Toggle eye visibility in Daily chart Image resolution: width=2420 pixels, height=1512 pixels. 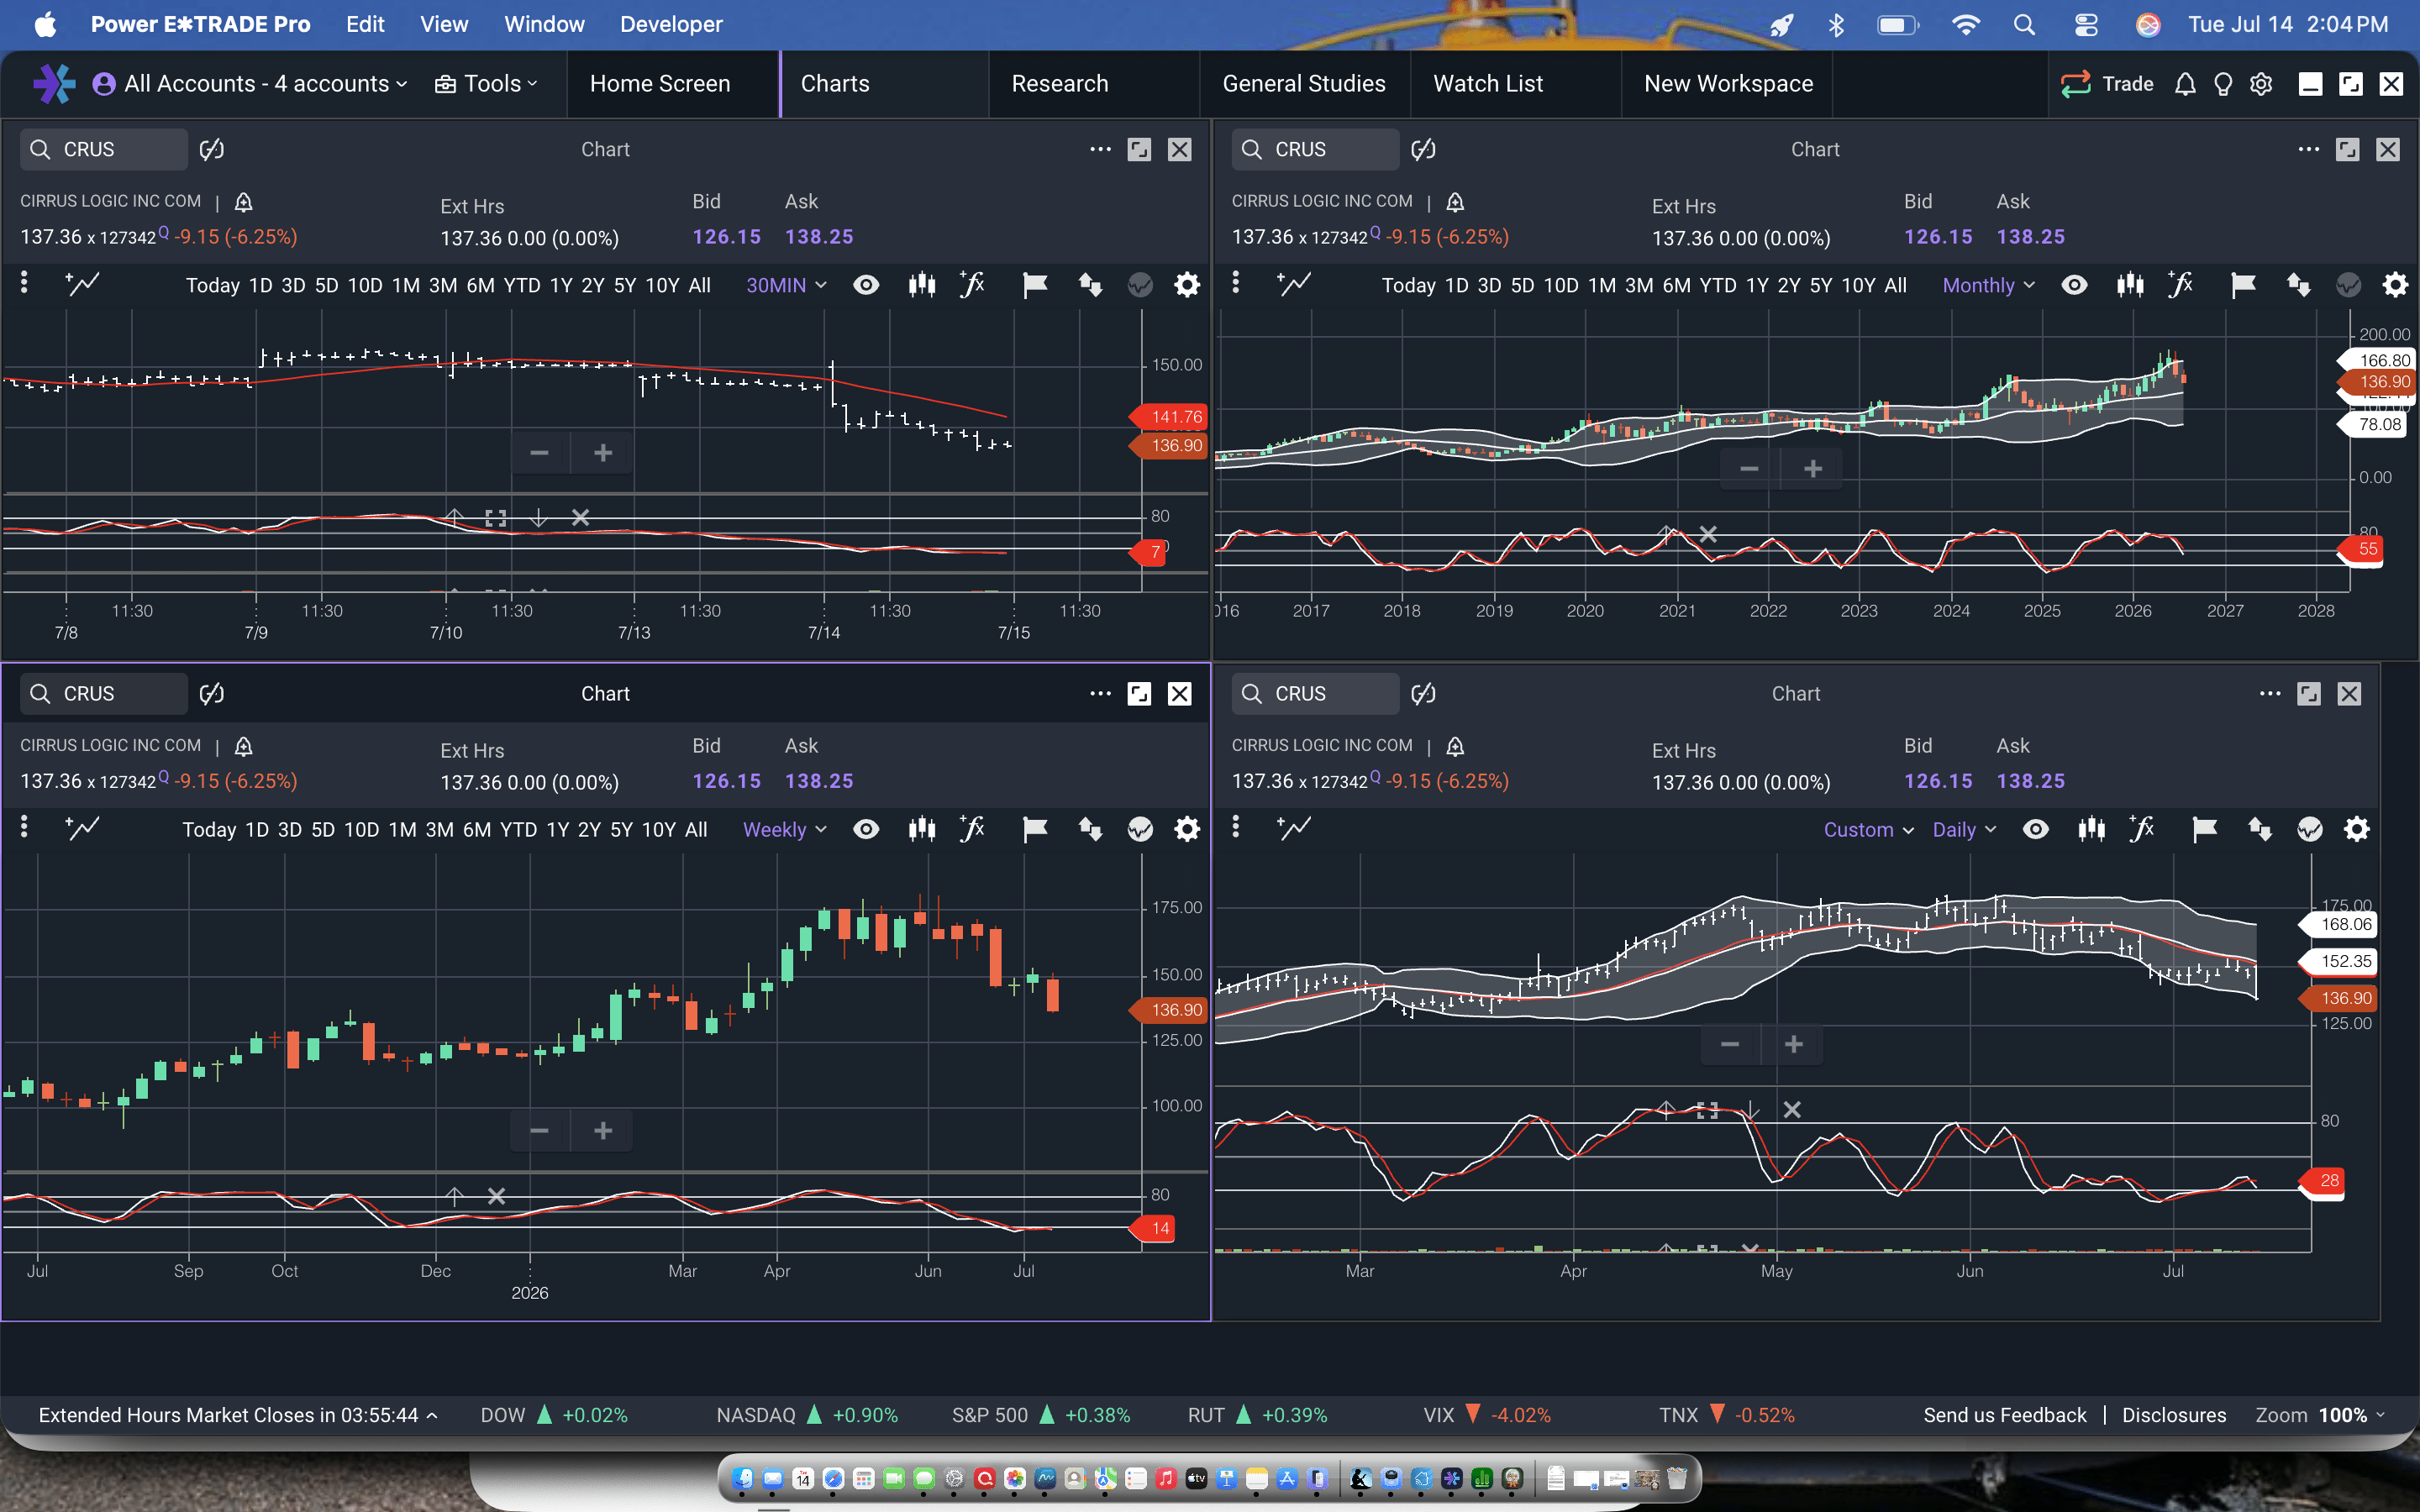2036,829
